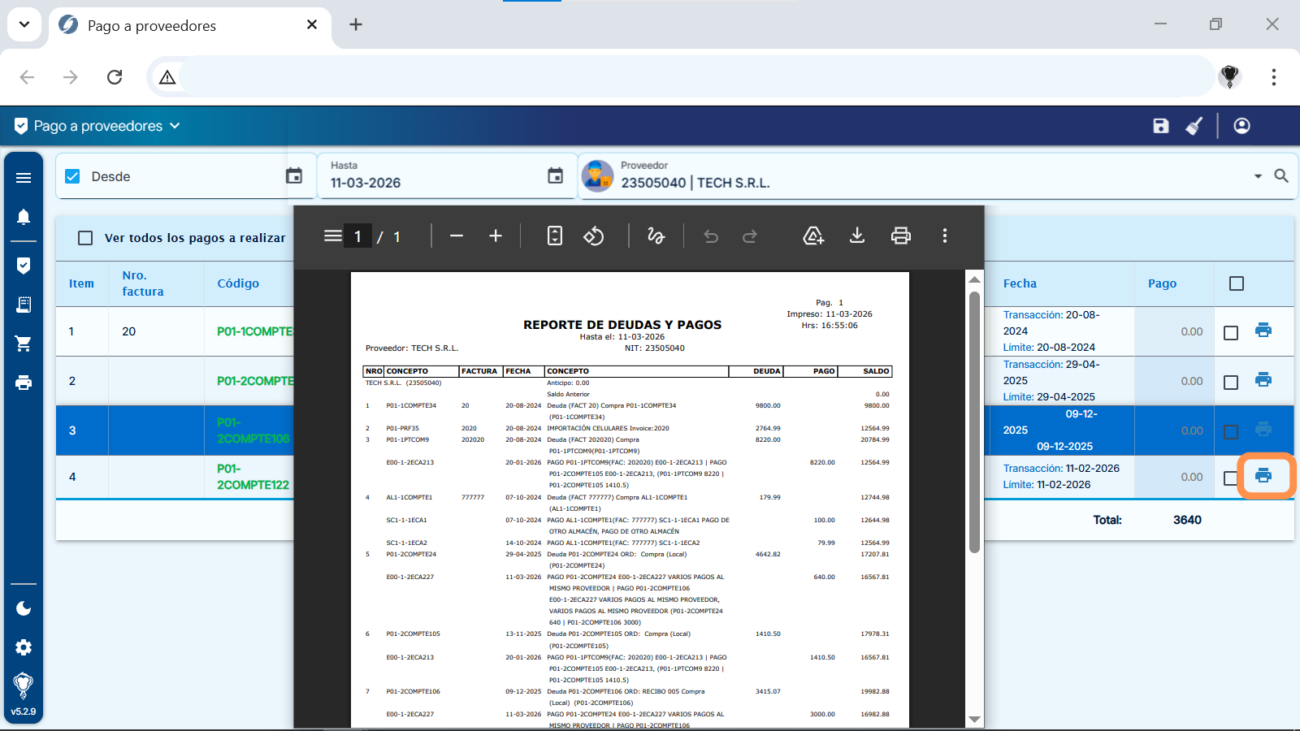Open notifications bell in sidebar
1300x731 pixels.
click(23, 217)
